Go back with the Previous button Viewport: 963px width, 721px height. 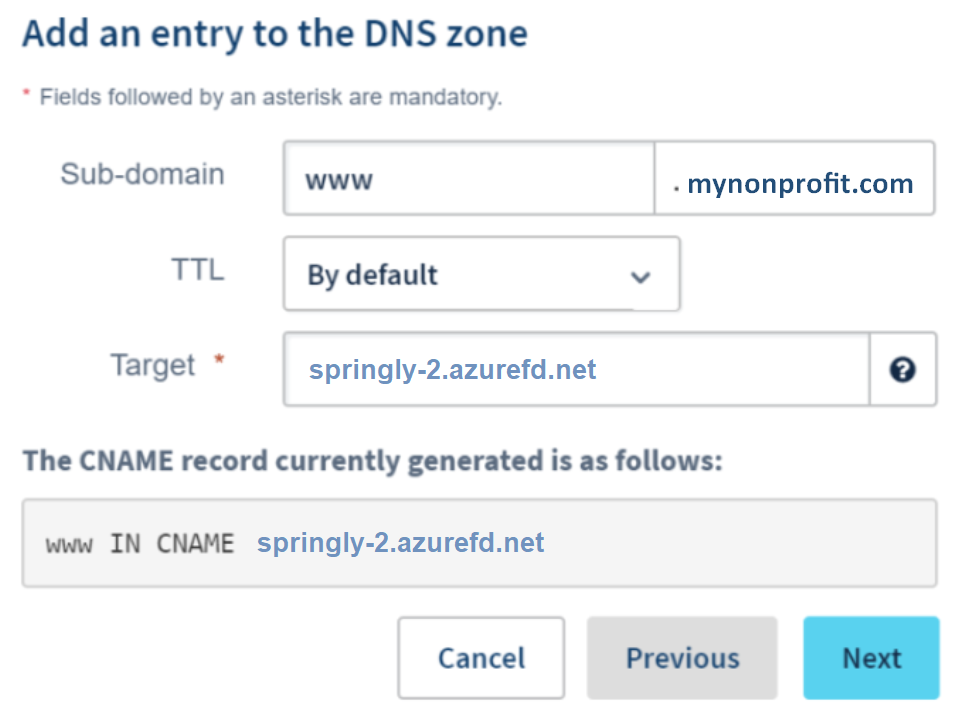682,658
